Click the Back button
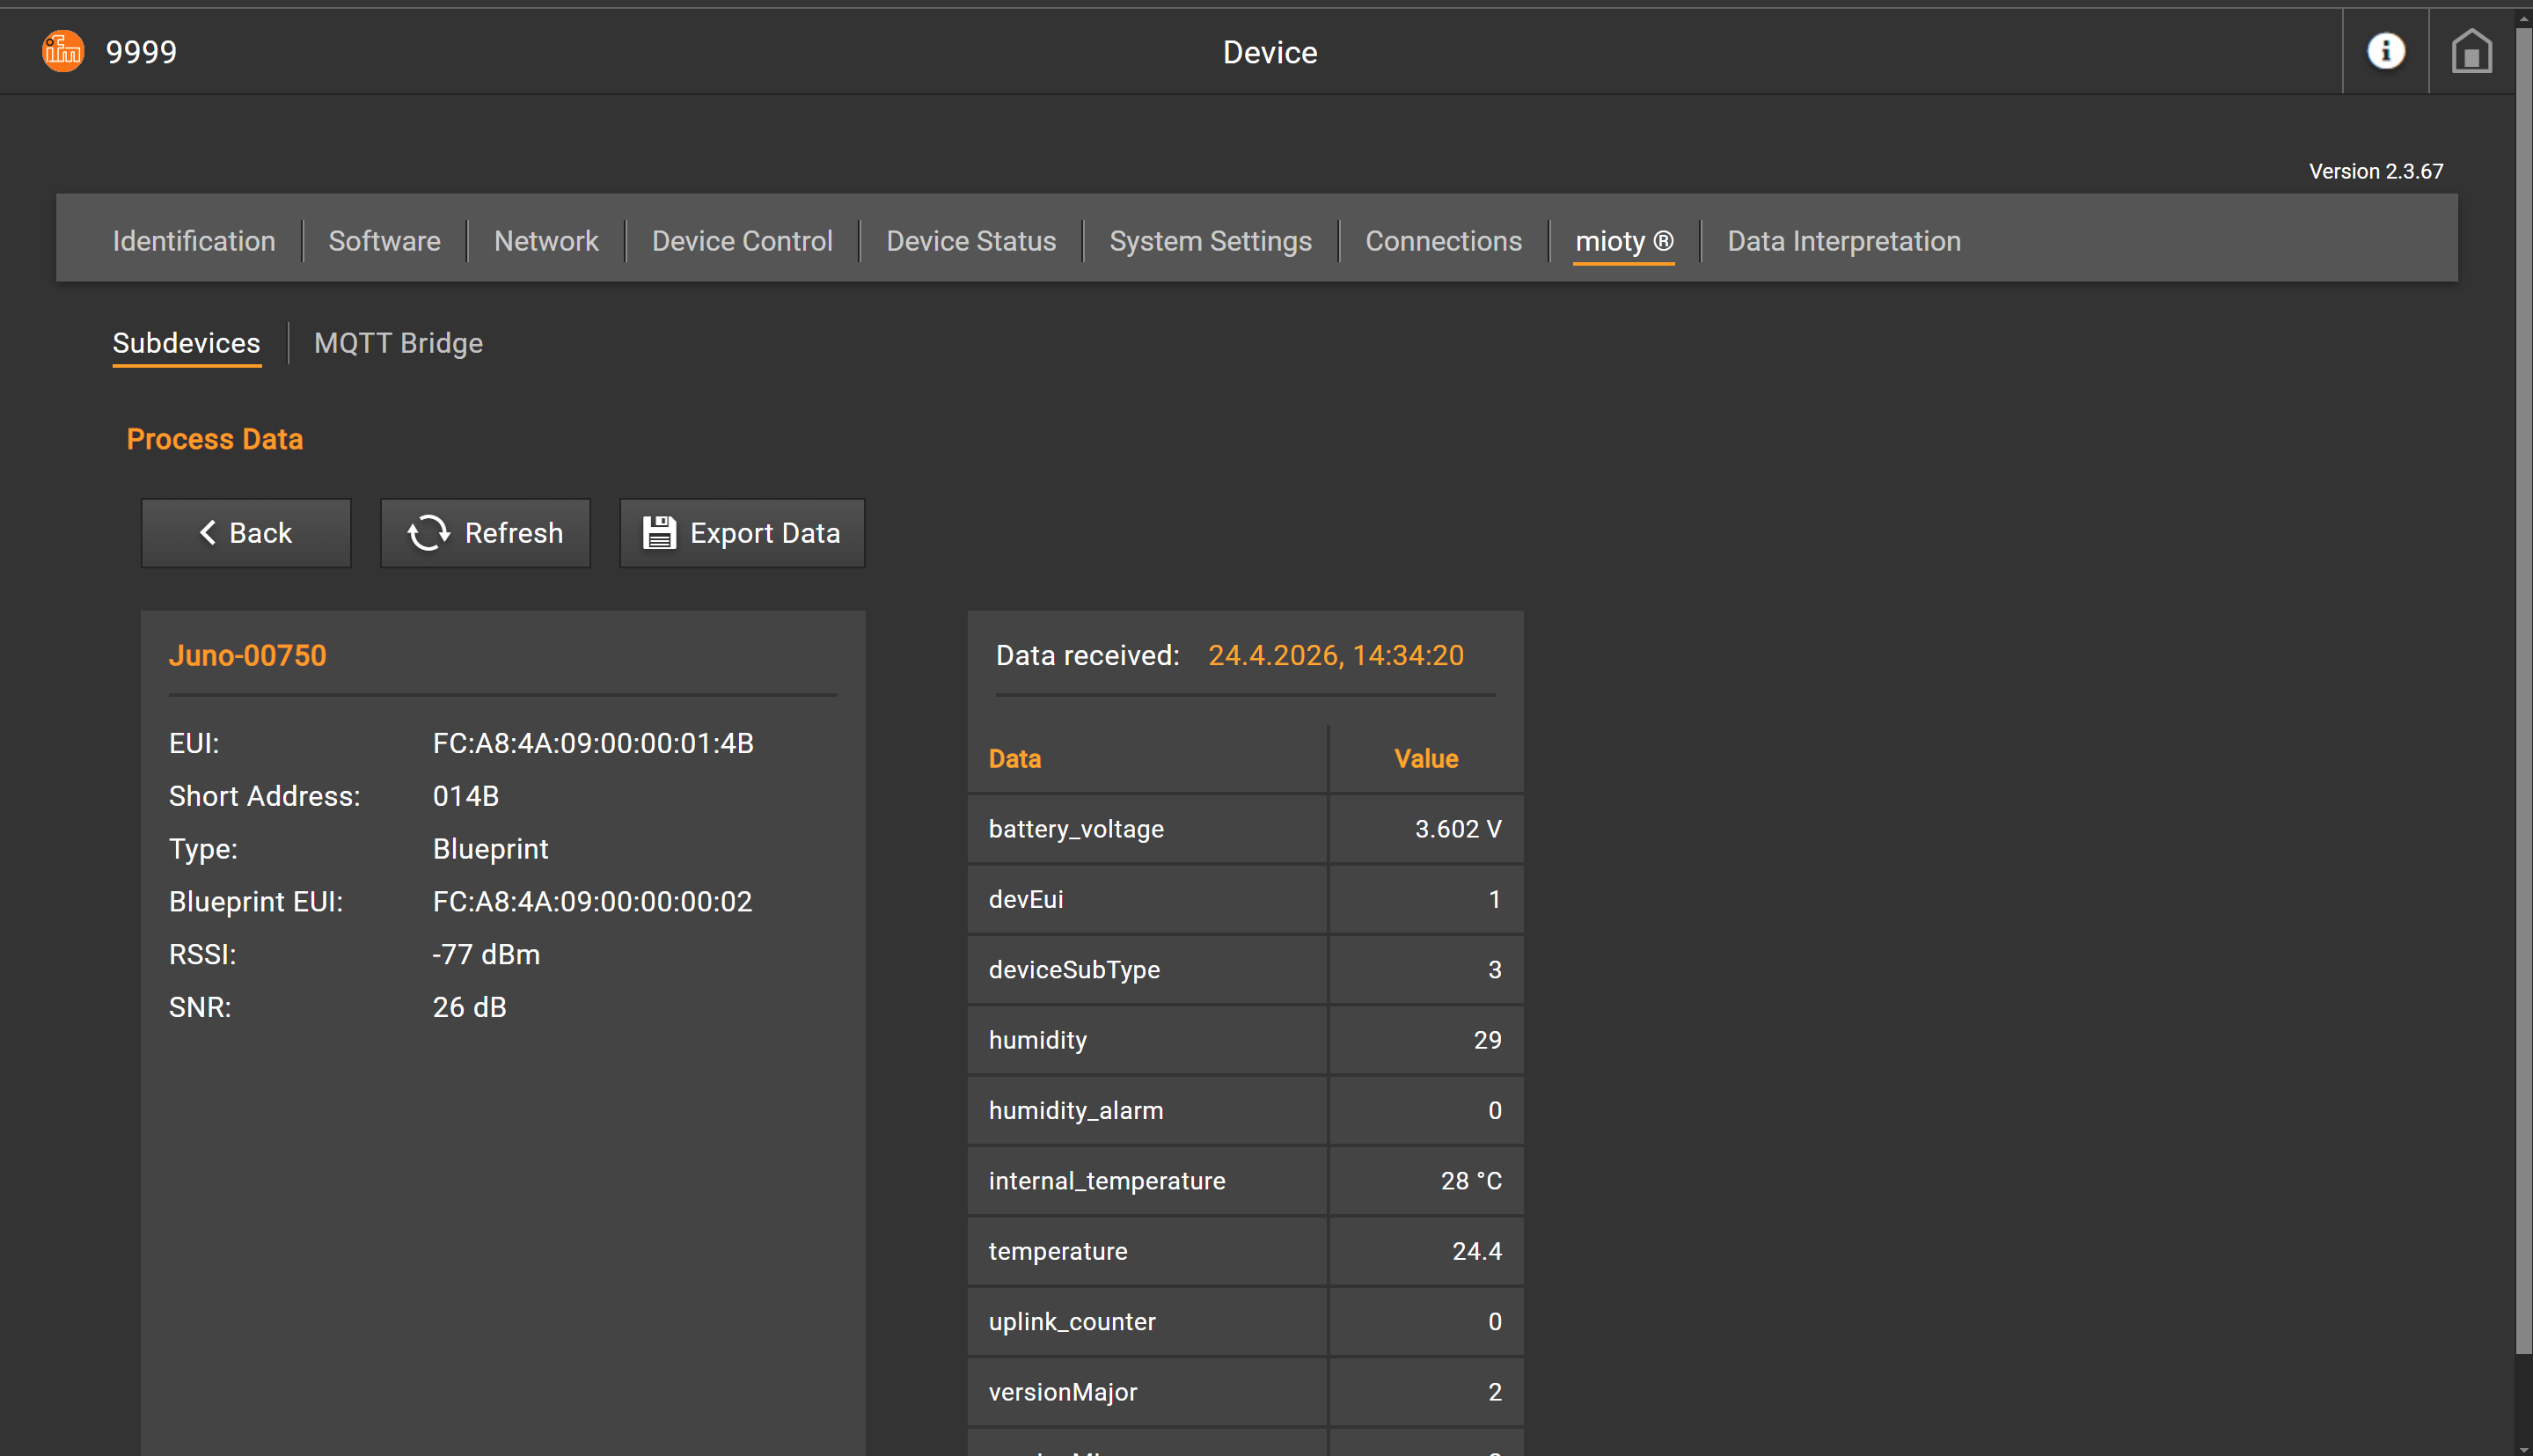This screenshot has width=2533, height=1456. coord(246,533)
